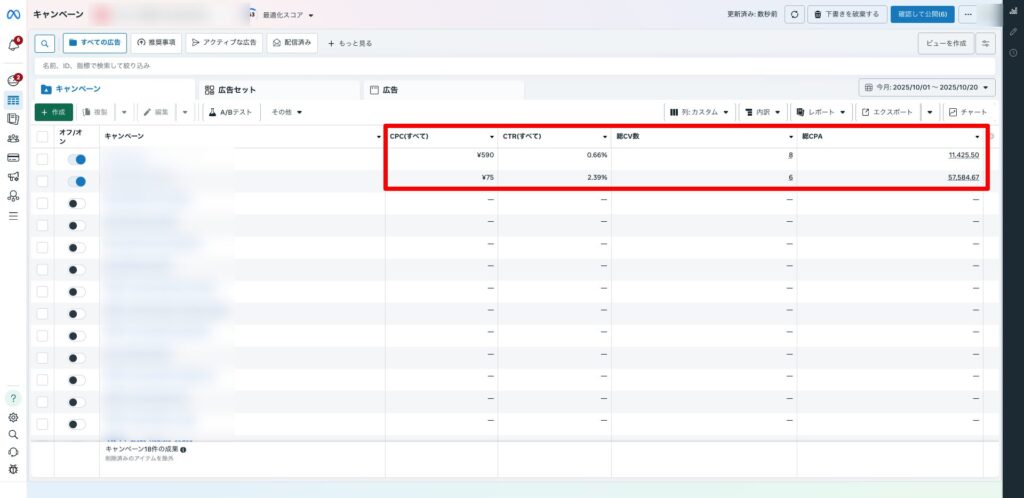Viewport: 1024px width, 498px height.
Task: Open the audiences people icon in sidebar
Action: pos(13,138)
